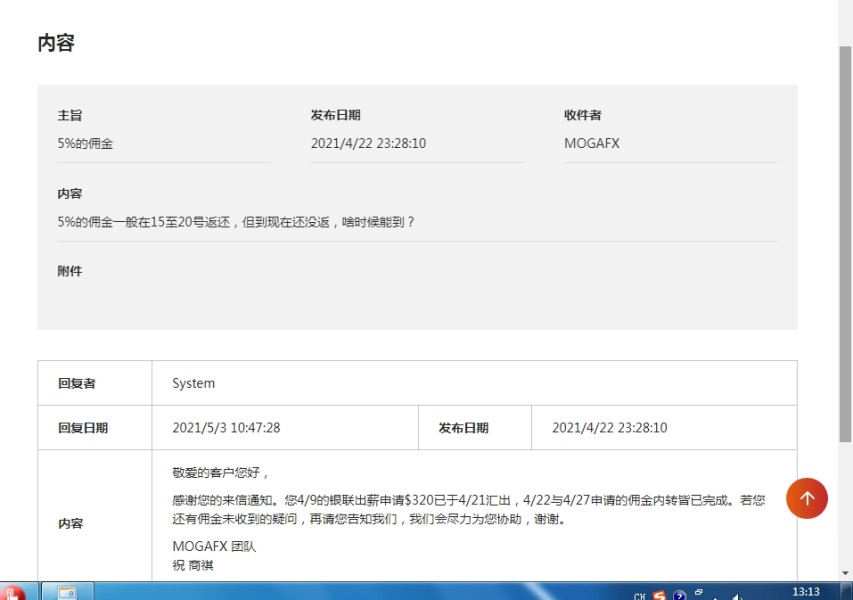Click the message text about 15至20号返还
The width and height of the screenshot is (853, 600).
tap(236, 222)
